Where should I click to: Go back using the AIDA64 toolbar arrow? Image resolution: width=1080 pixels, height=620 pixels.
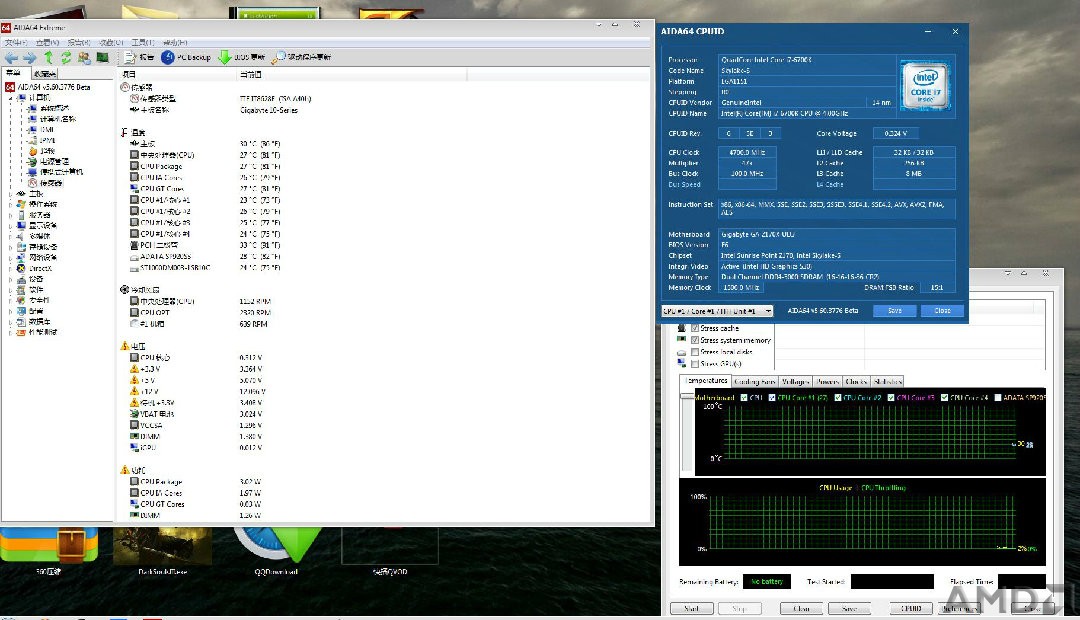pos(12,58)
